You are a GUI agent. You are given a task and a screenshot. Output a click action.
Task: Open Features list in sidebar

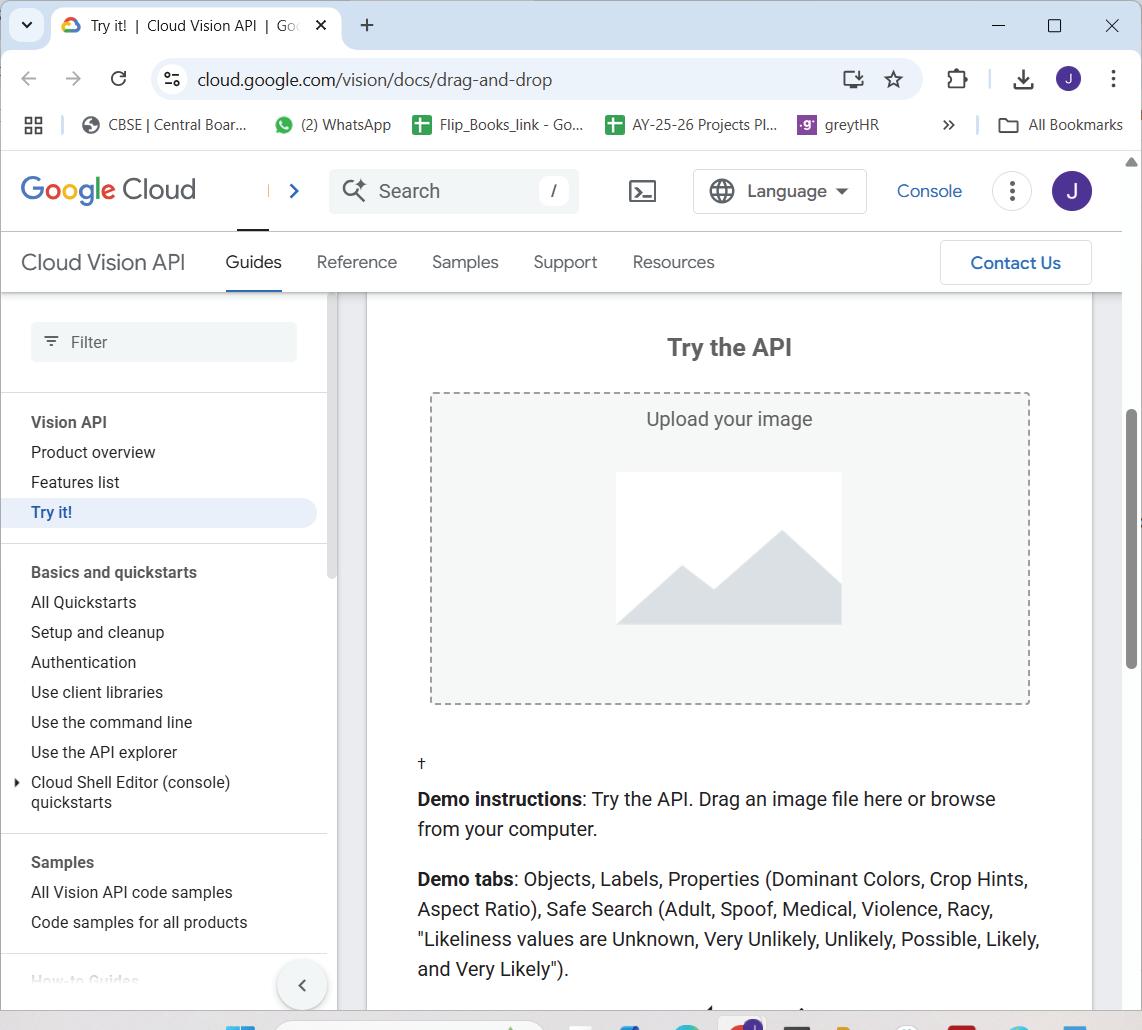tap(75, 482)
